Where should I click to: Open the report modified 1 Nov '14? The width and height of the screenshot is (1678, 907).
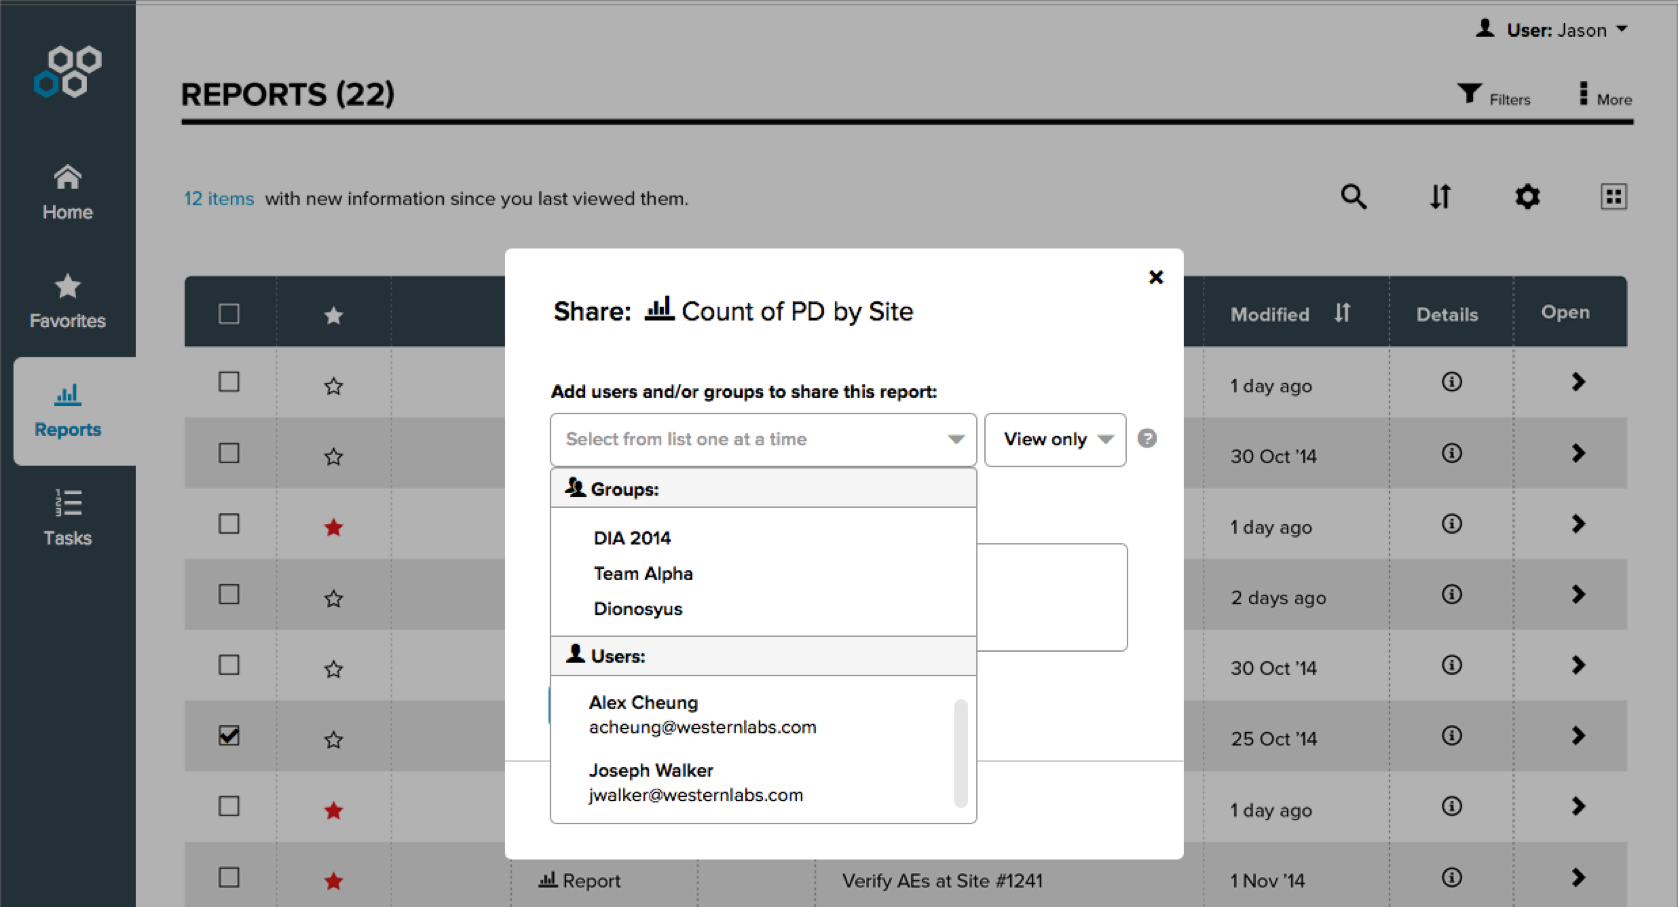point(1578,877)
